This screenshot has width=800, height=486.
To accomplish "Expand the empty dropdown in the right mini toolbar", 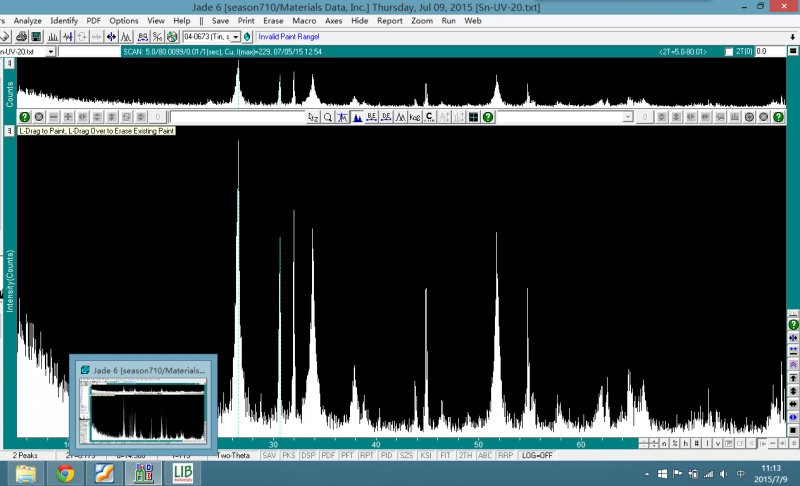I will tap(627, 117).
